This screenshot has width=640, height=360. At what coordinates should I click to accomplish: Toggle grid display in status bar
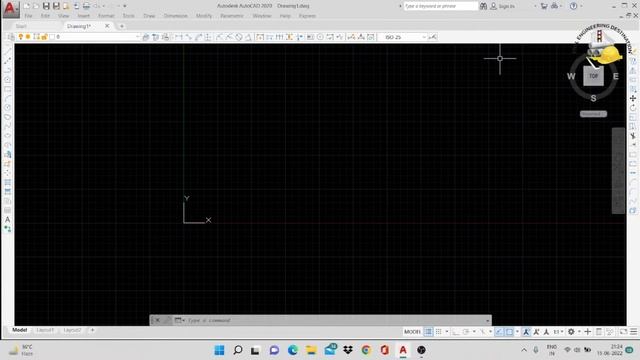point(428,332)
